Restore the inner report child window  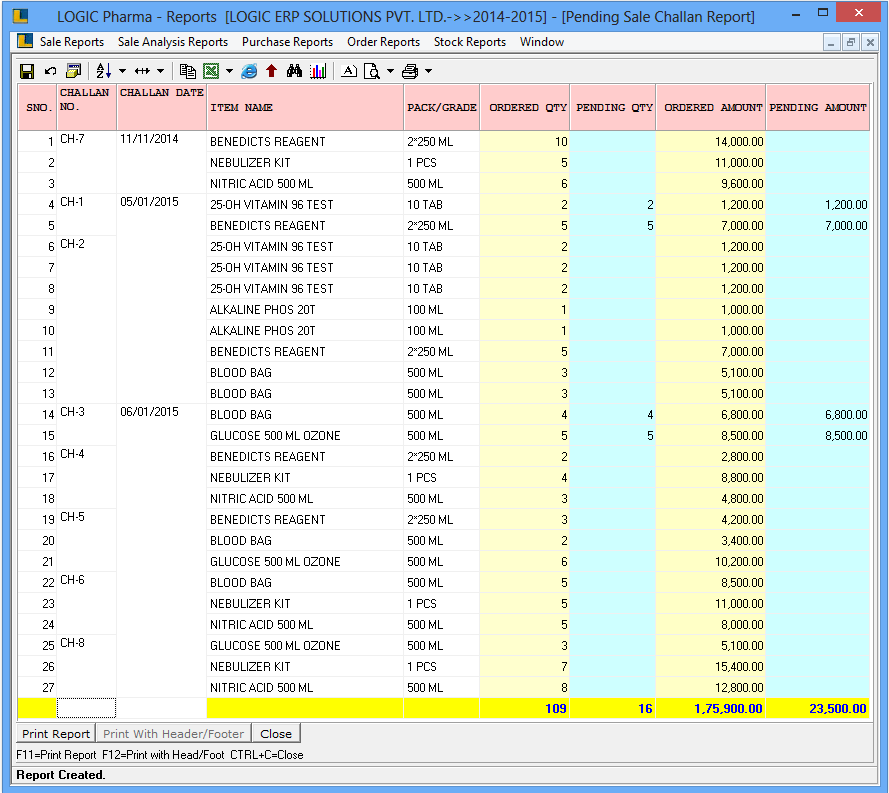coord(850,43)
